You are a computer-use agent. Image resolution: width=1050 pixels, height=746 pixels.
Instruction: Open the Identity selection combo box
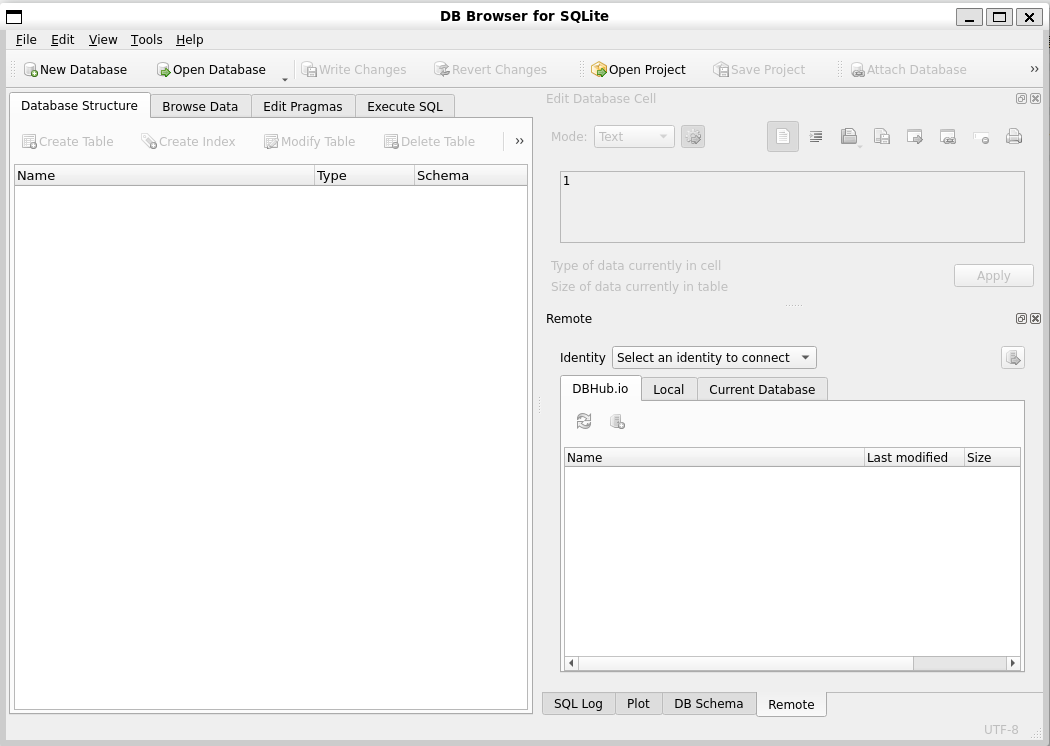pyautogui.click(x=713, y=357)
